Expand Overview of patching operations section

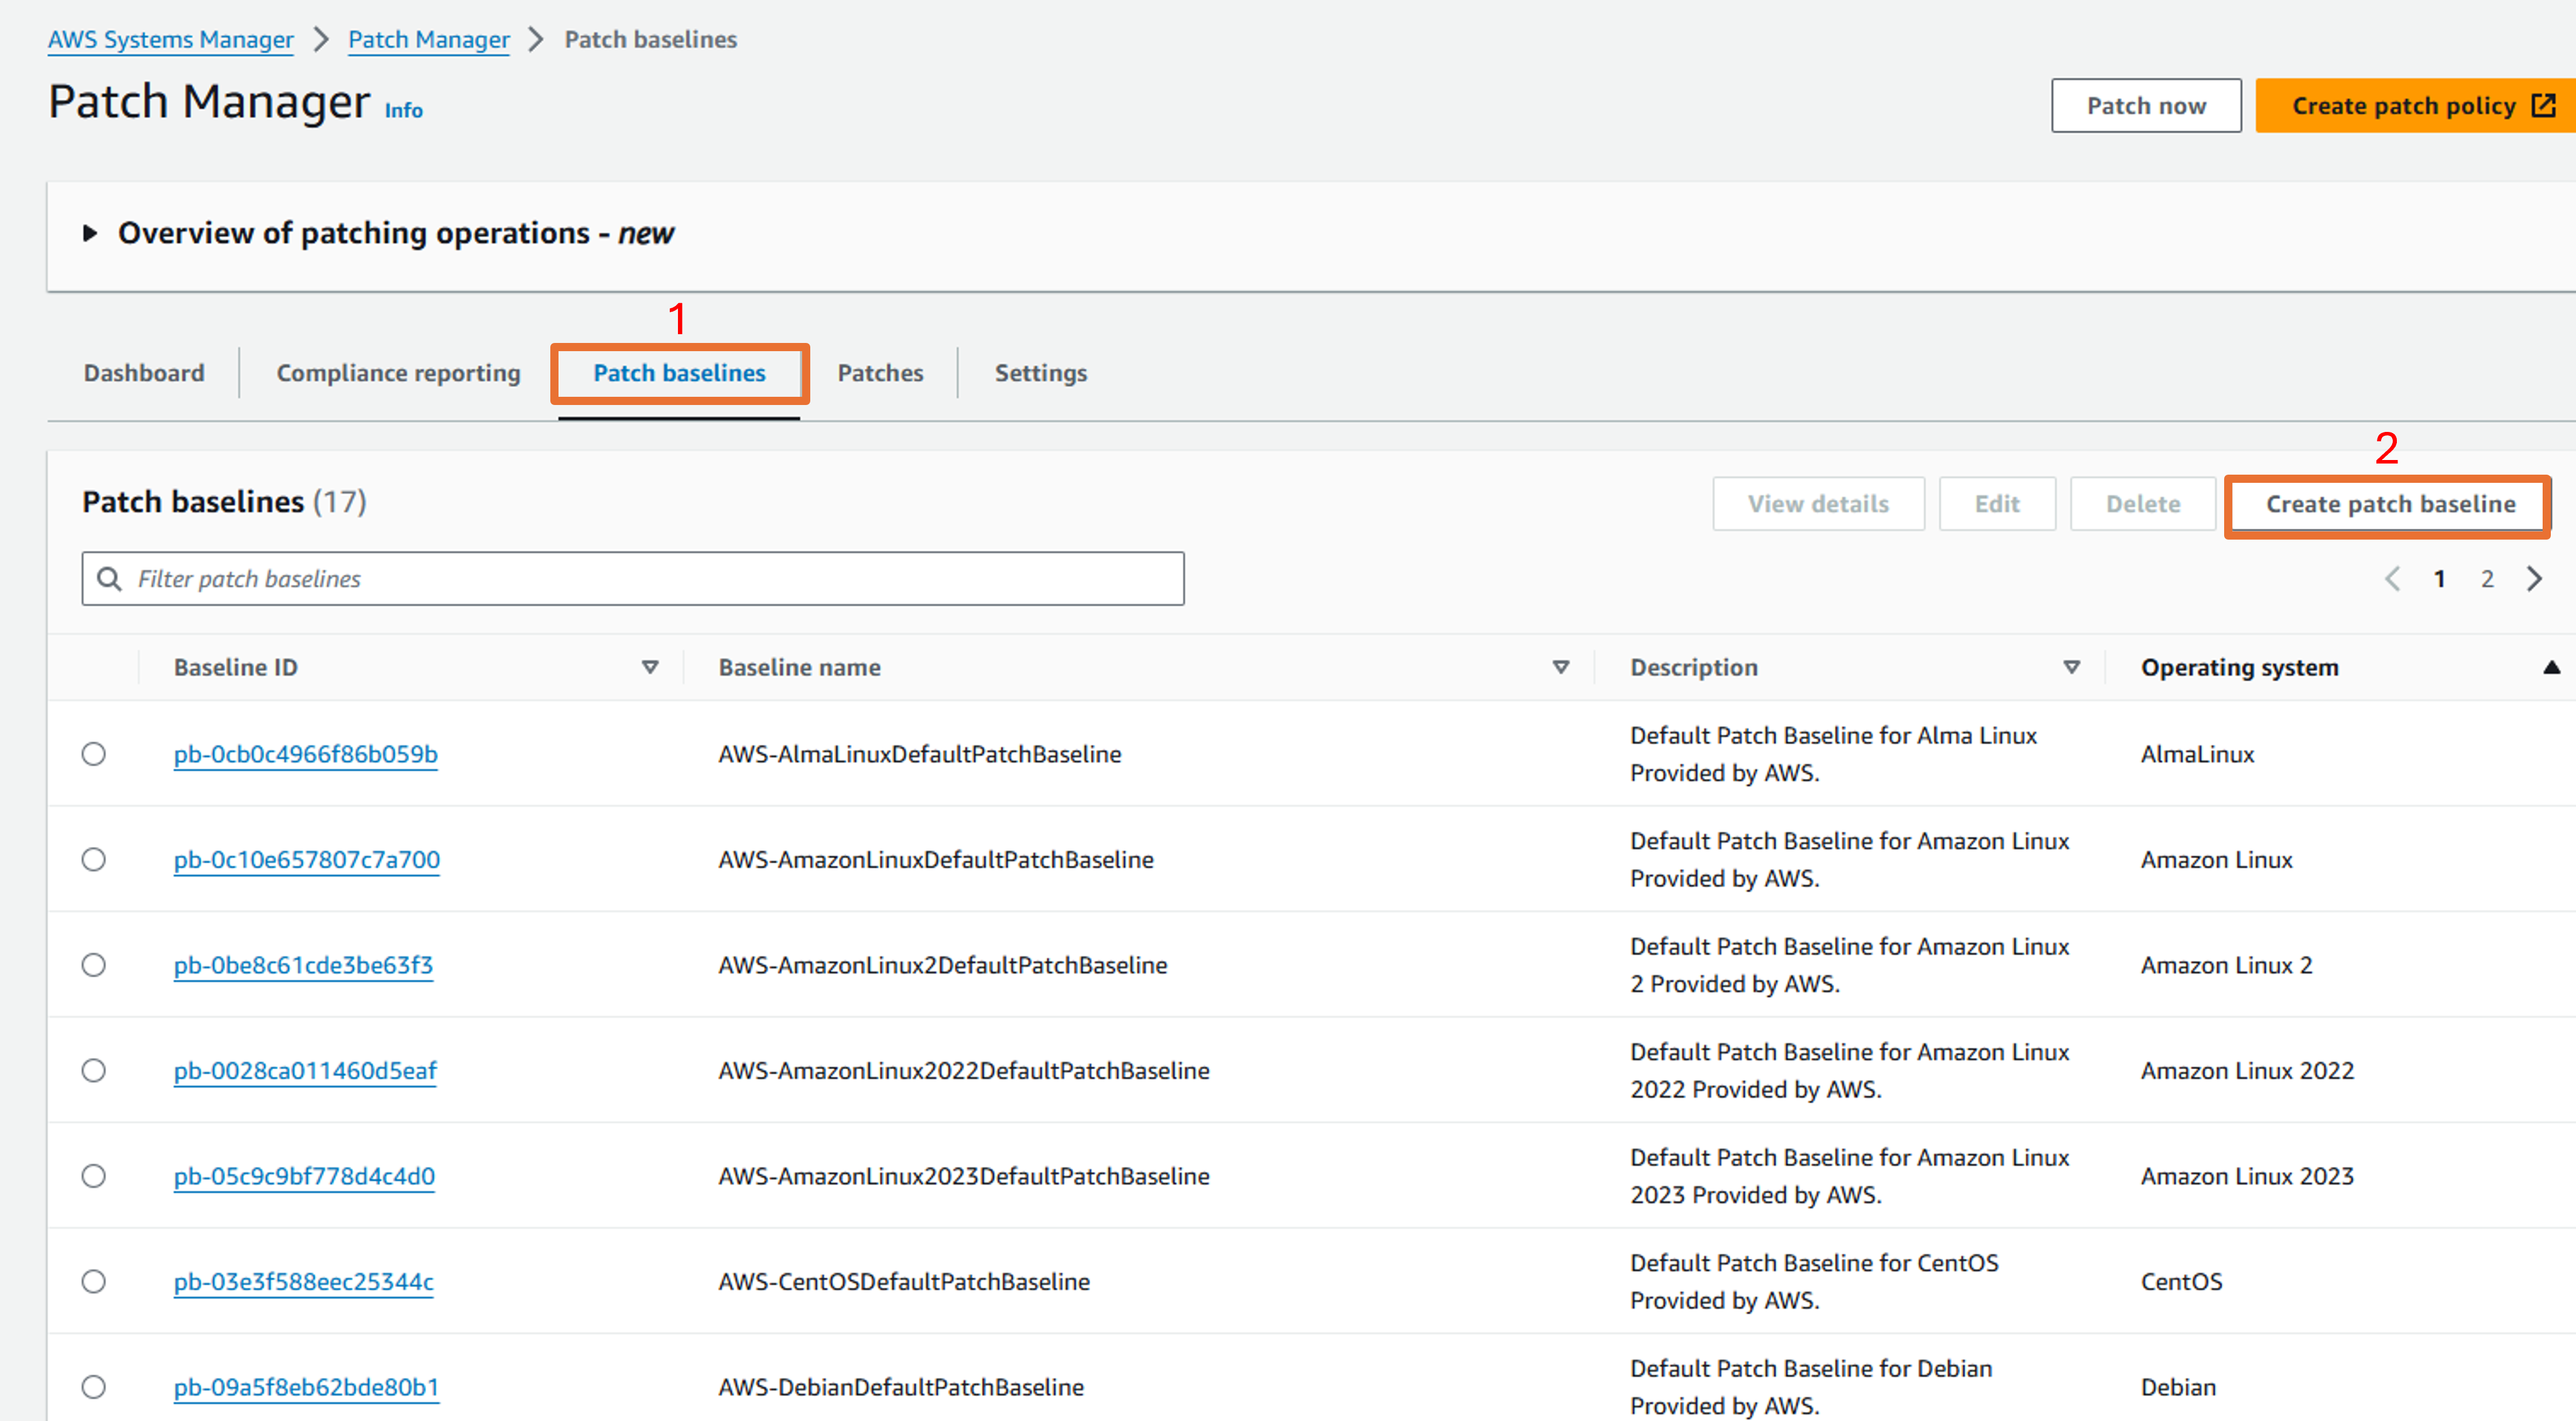(90, 233)
